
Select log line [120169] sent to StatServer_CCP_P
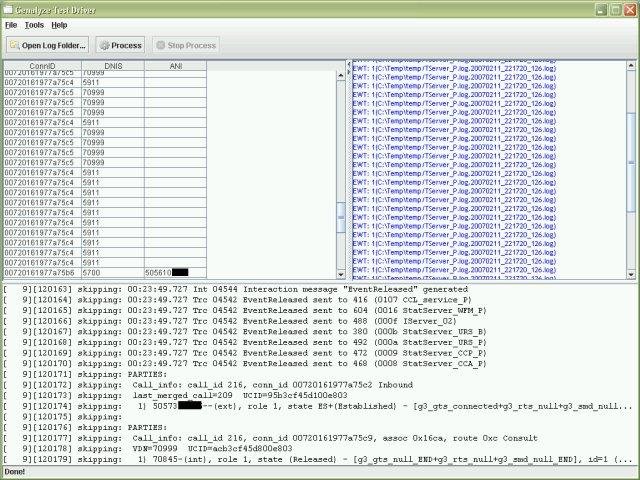[245, 353]
